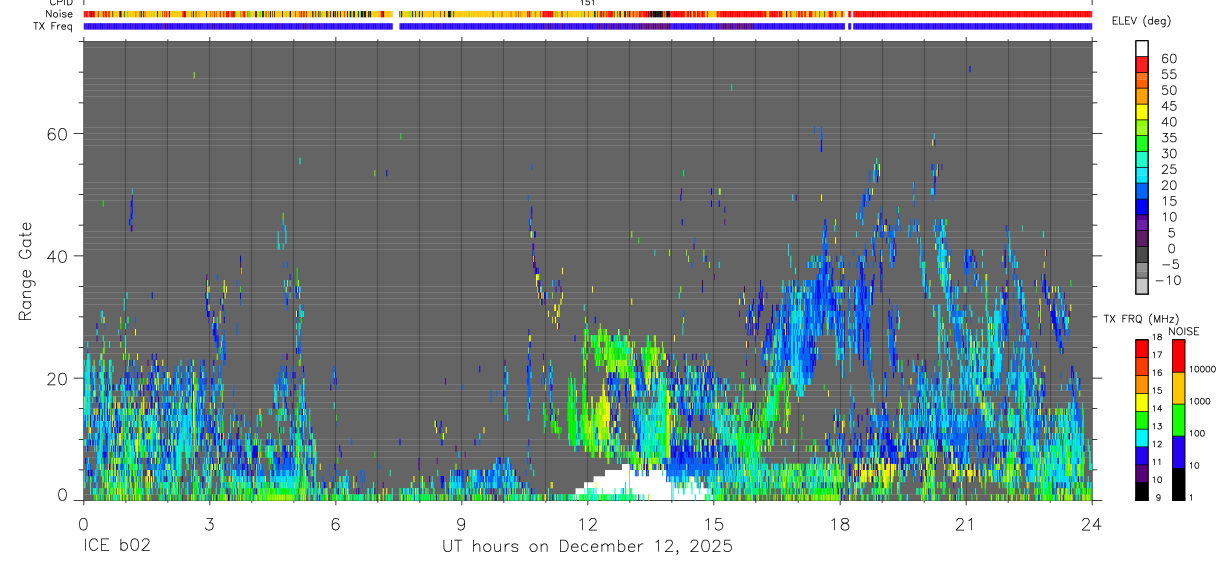Click the '21' tick on the UT hours axis
The height and width of the screenshot is (567, 1228).
[x=966, y=524]
